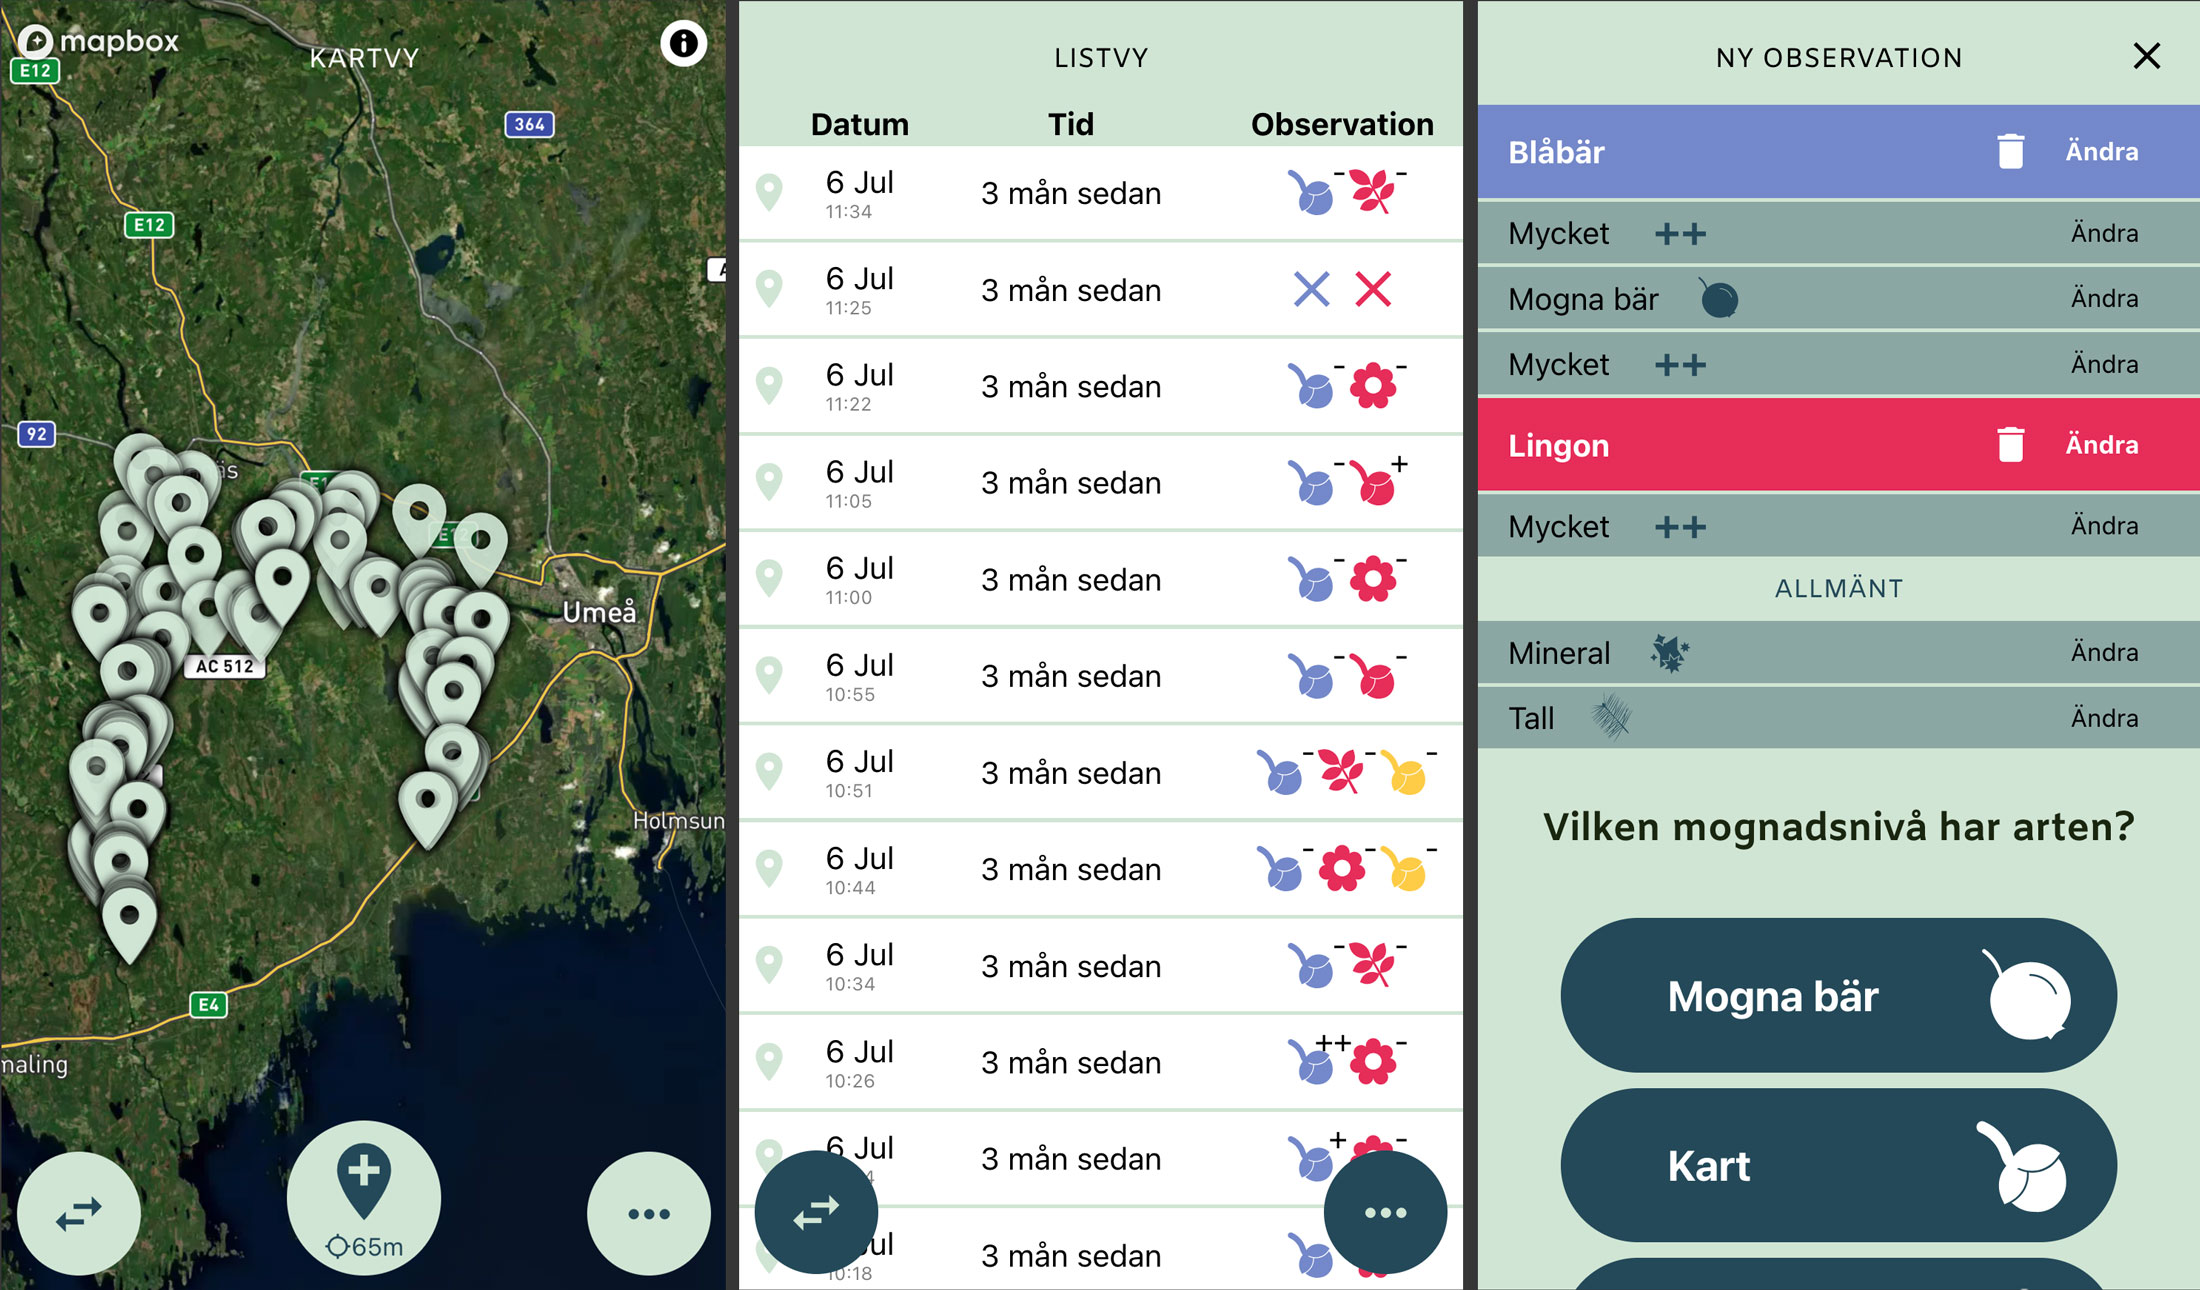Edit the Tall row with Ändra
Screen dimensions: 2200x1290
[2104, 718]
